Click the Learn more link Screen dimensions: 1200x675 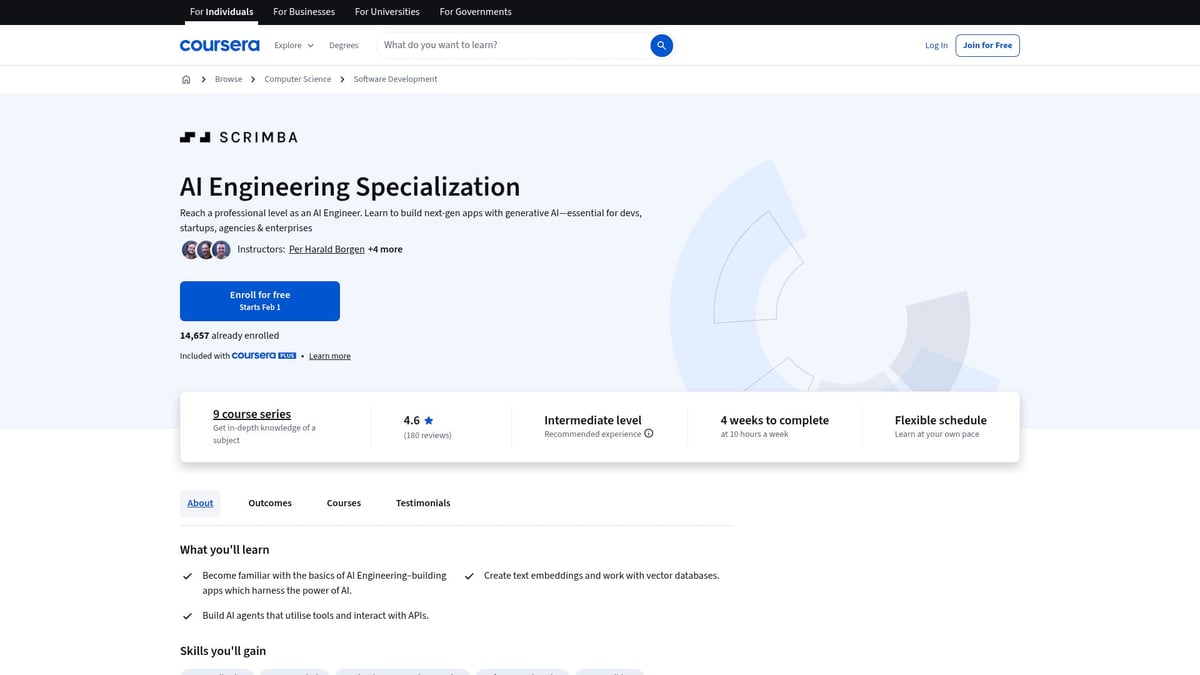pyautogui.click(x=330, y=356)
